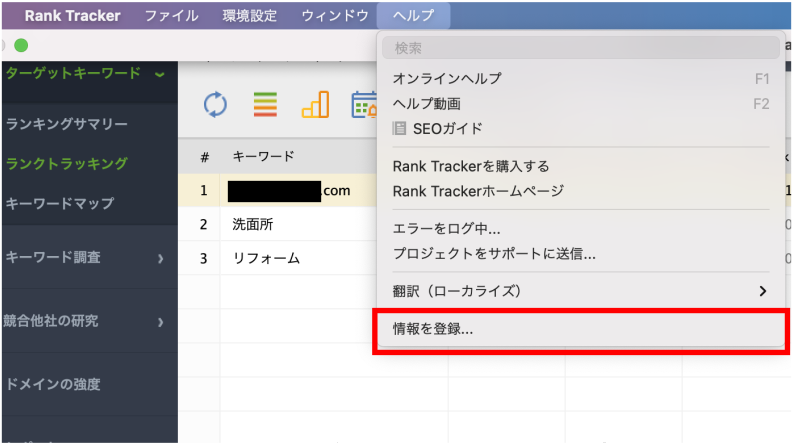This screenshot has height=443, width=795.
Task: Open Rank Trackerホームページ entry
Action: (581, 191)
